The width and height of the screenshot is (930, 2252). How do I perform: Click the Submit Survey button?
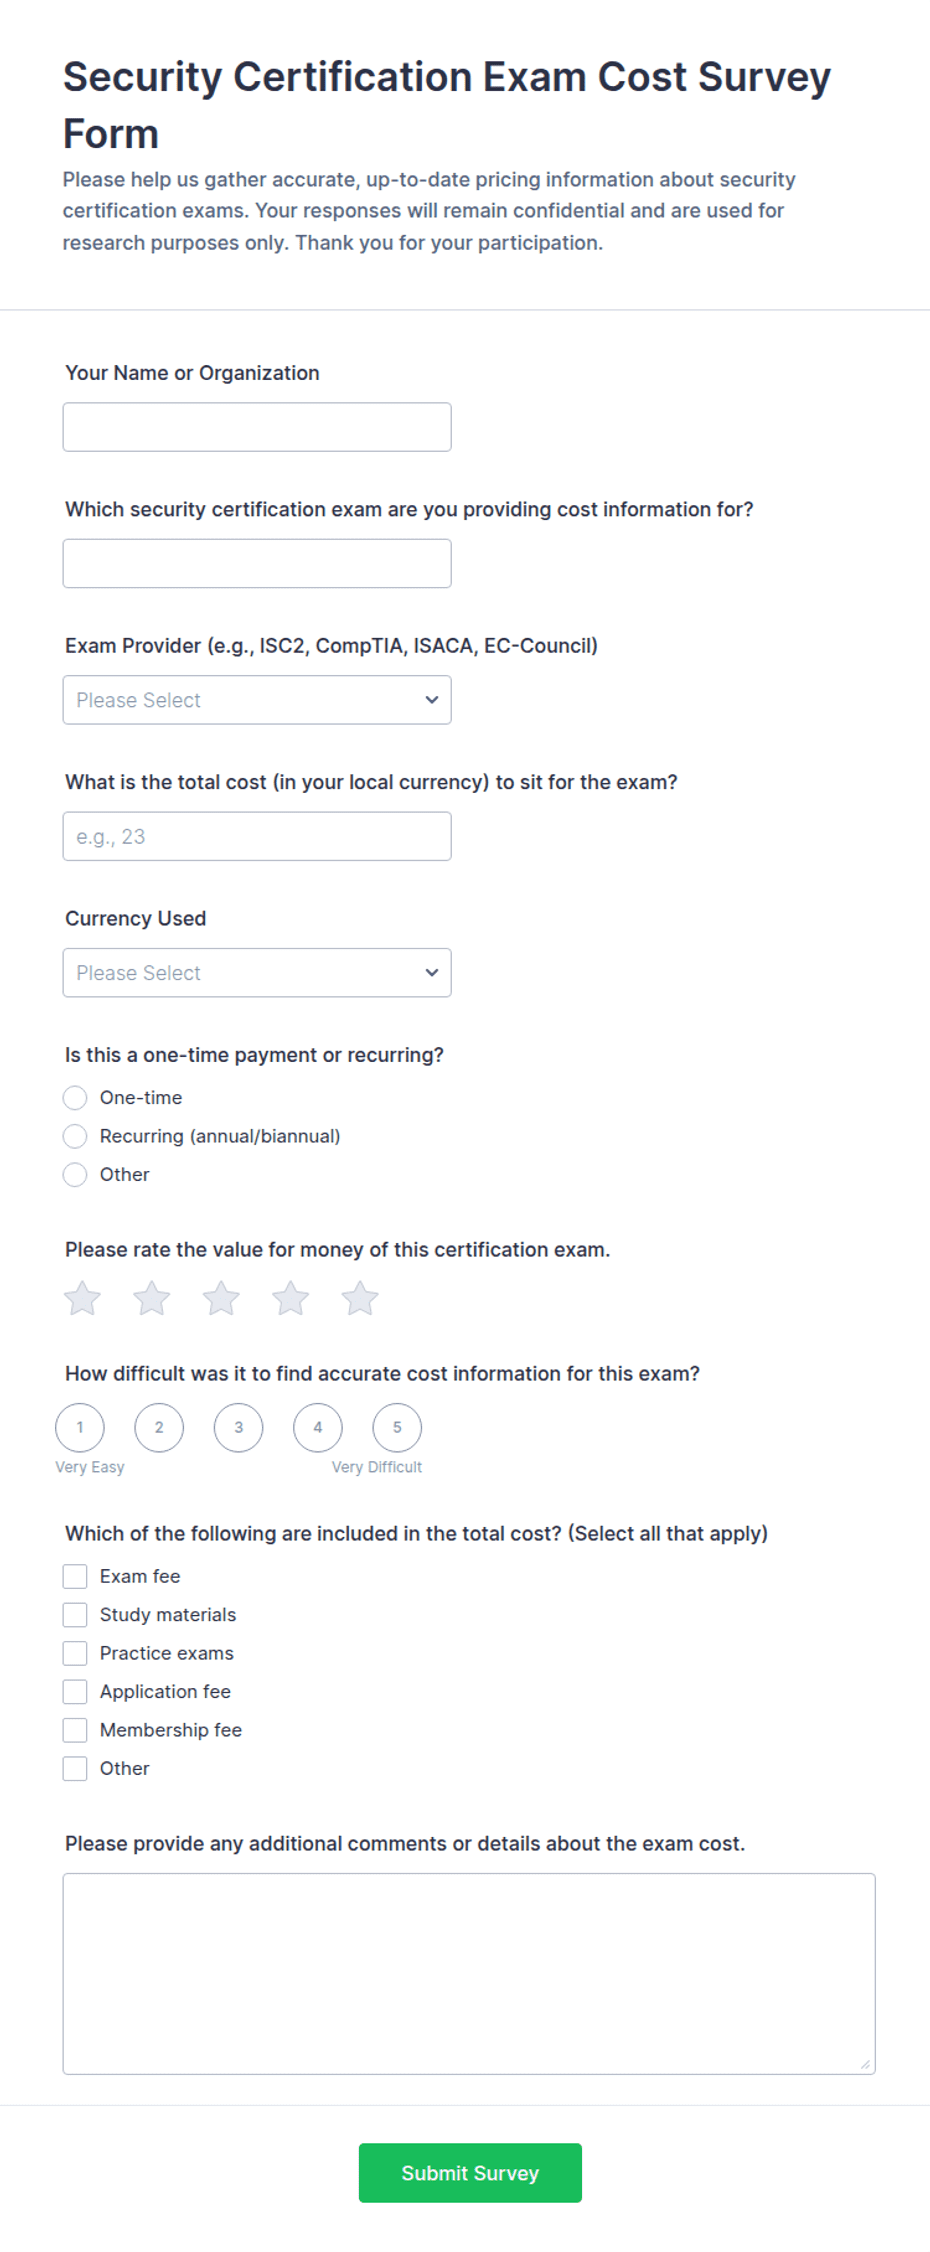click(x=470, y=2173)
